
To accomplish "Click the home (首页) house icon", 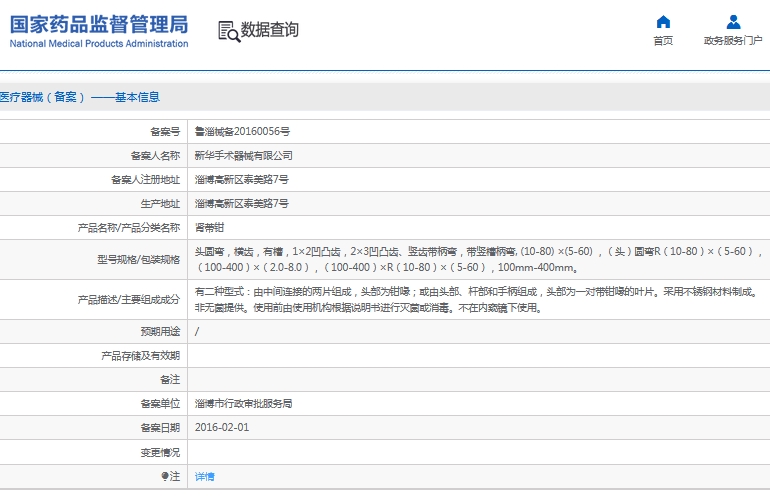I will [663, 22].
